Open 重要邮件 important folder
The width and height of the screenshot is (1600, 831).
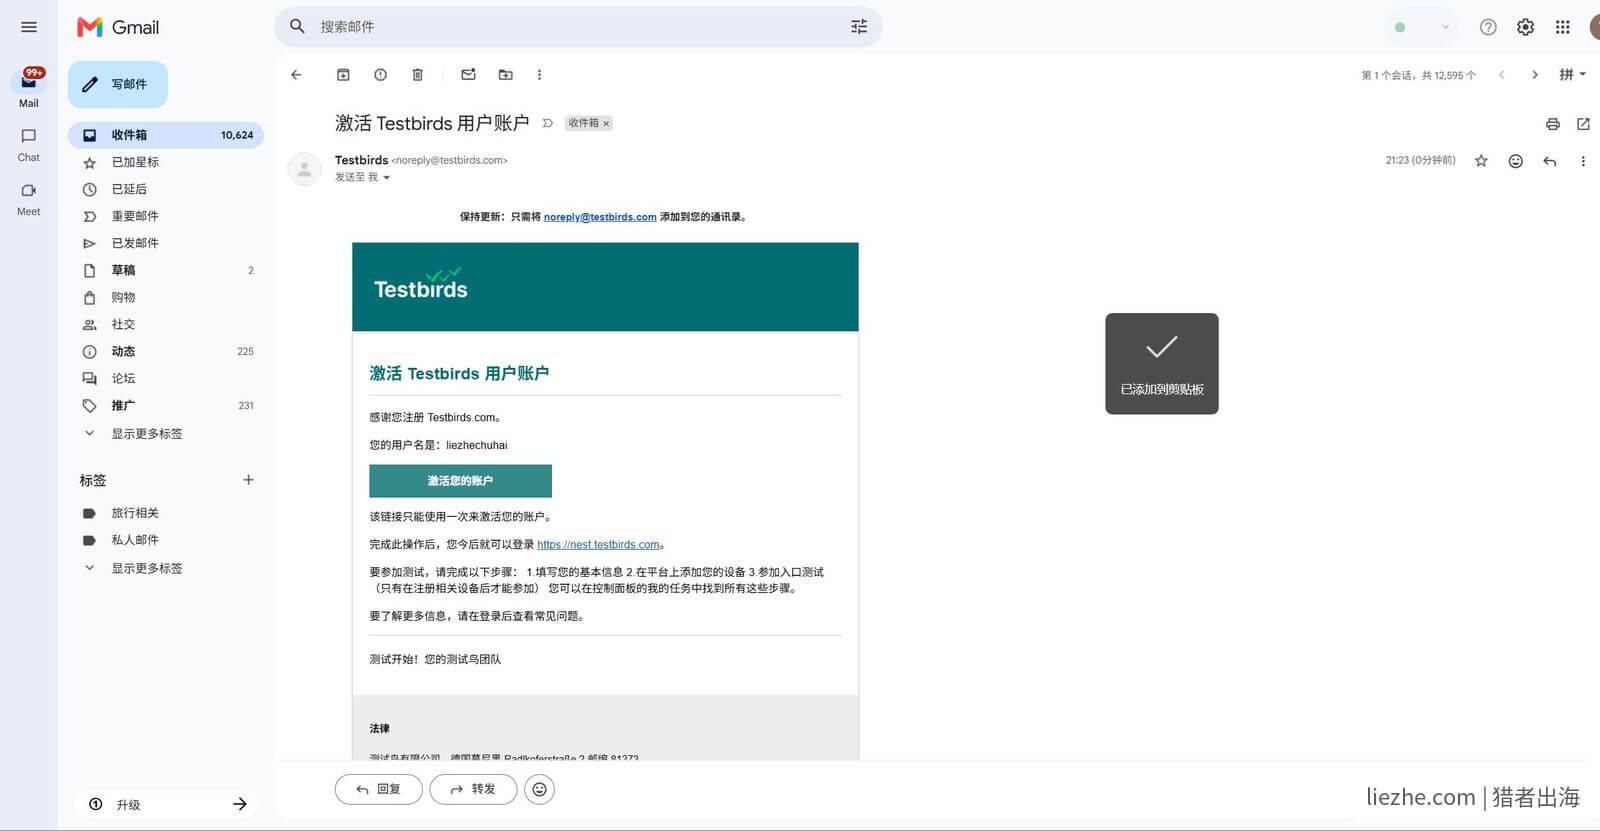[166, 216]
